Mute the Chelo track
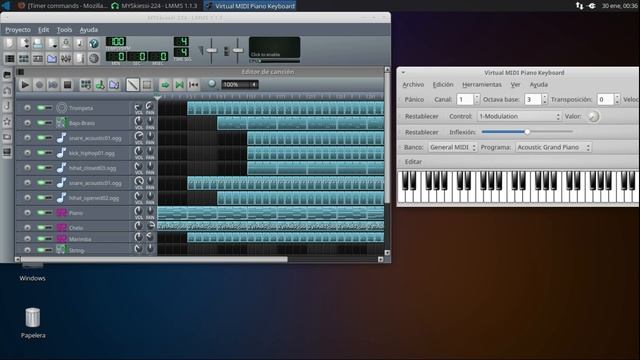The width and height of the screenshot is (640, 360). tap(40, 227)
